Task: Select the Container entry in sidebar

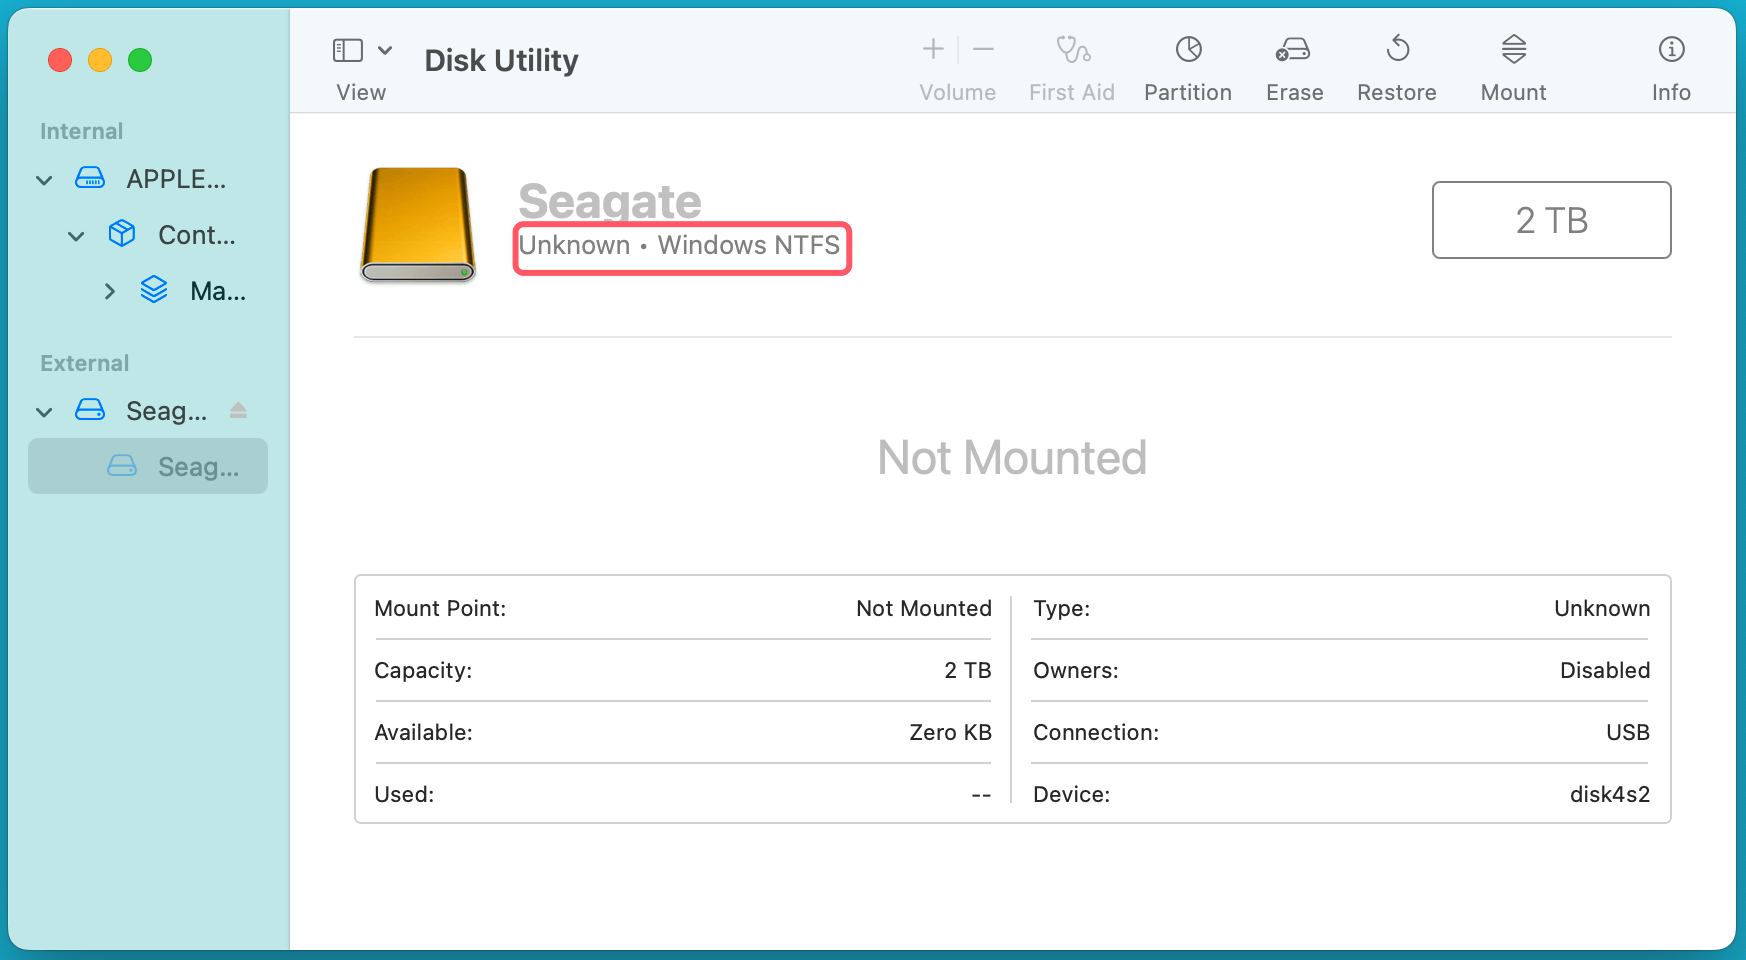Action: [x=197, y=235]
